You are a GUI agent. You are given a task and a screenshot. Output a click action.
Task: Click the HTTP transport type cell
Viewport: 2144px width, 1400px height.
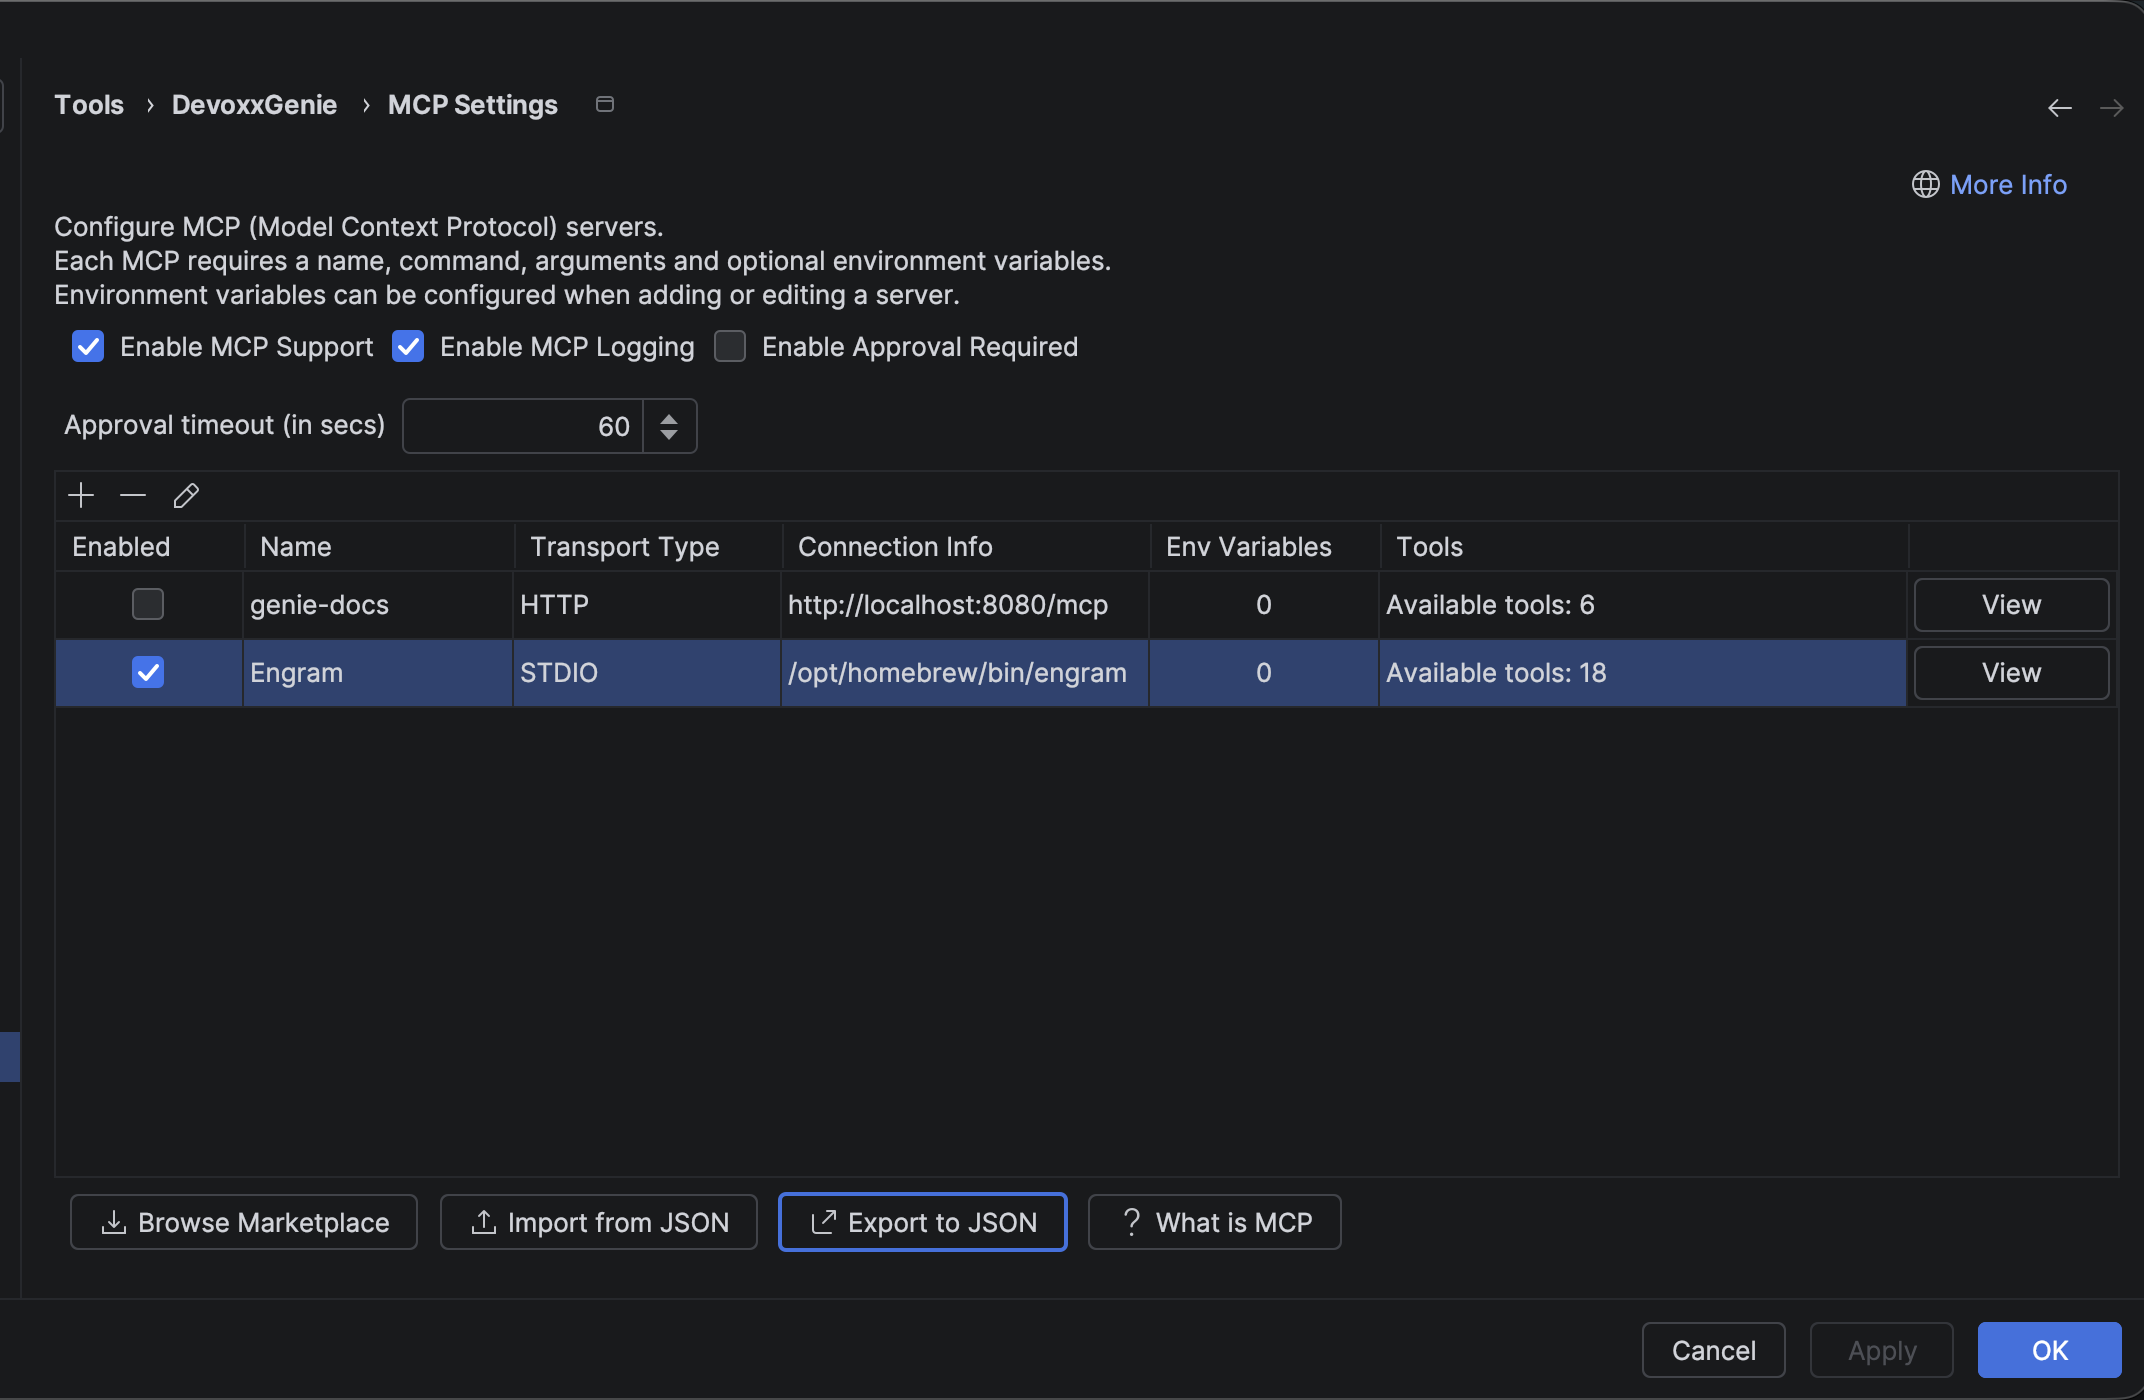click(647, 605)
